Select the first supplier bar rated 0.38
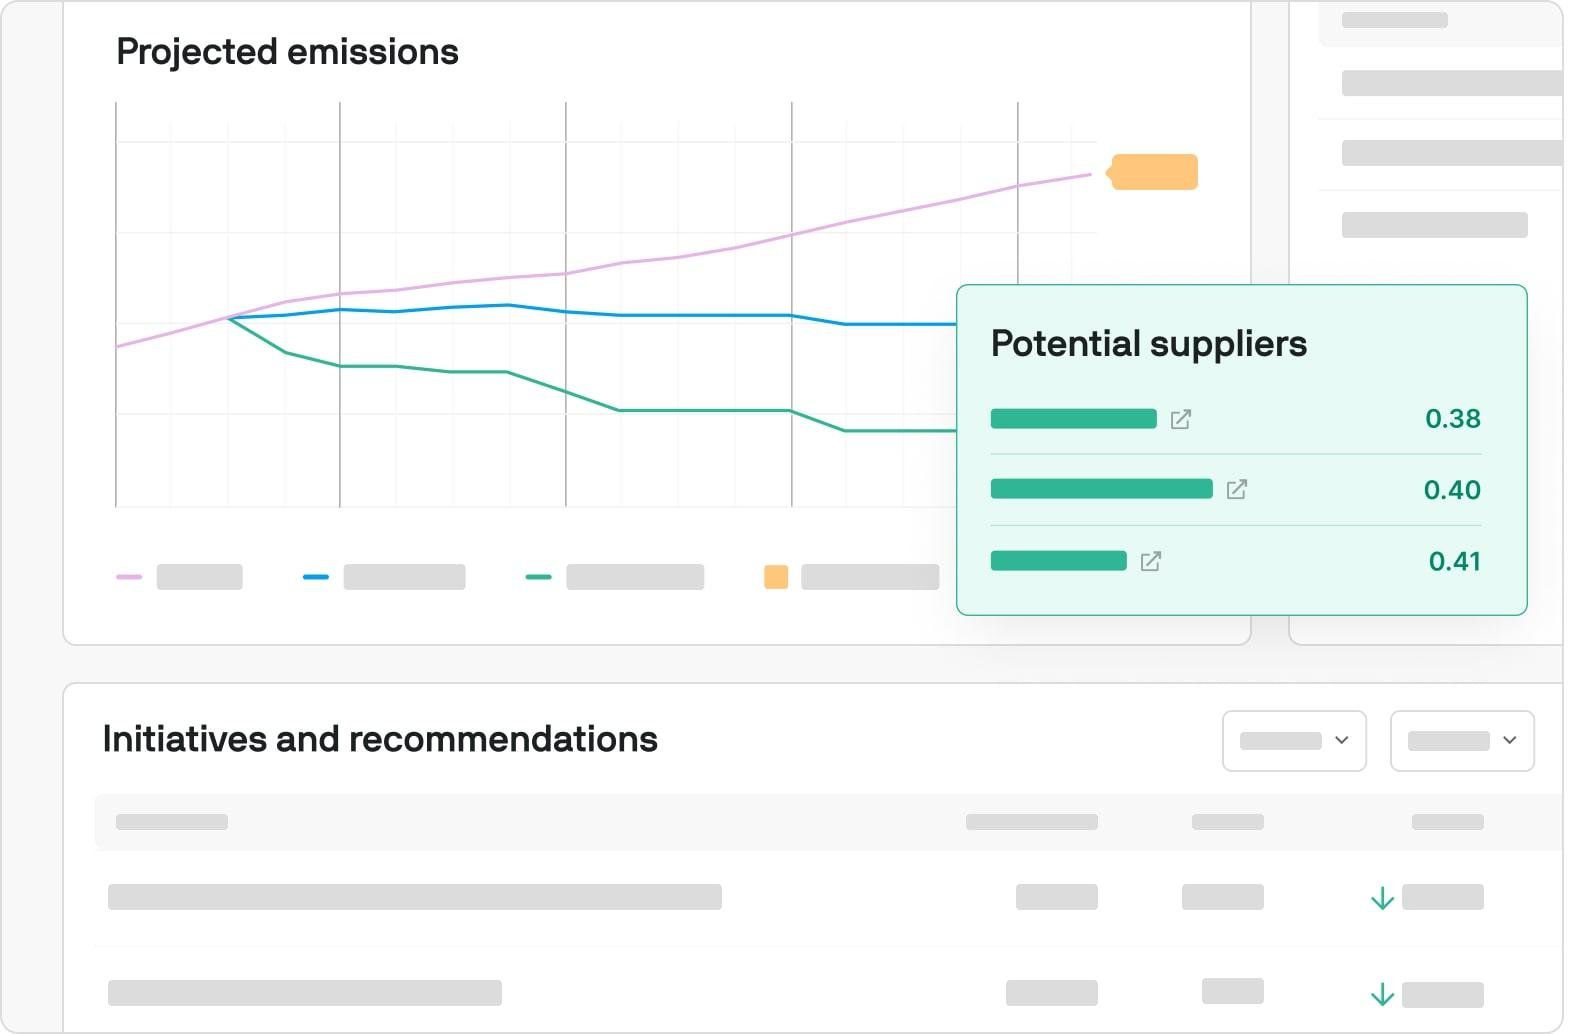 [x=1073, y=419]
